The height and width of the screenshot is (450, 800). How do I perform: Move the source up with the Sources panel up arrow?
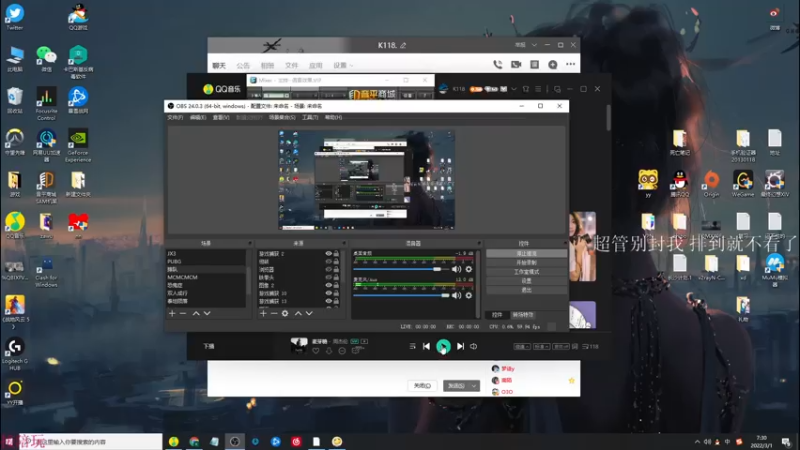298,313
